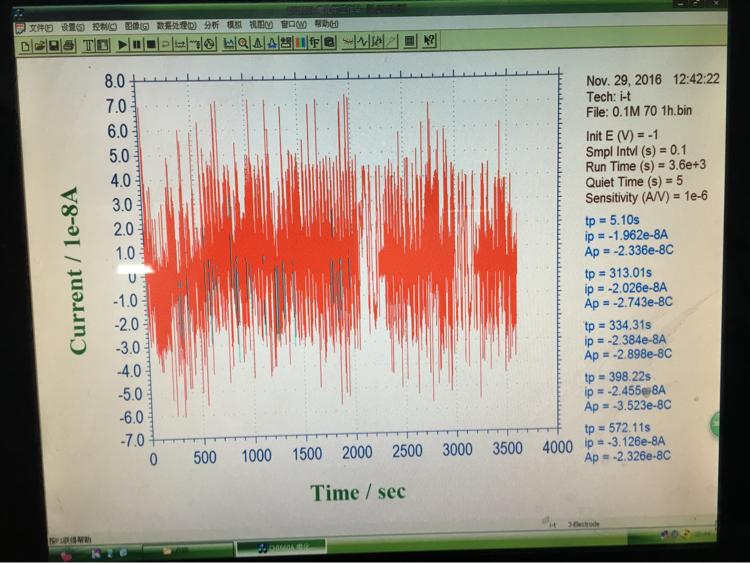This screenshot has width=750, height=563.
Task: Open Technique selection (T icon)
Action: tap(88, 45)
